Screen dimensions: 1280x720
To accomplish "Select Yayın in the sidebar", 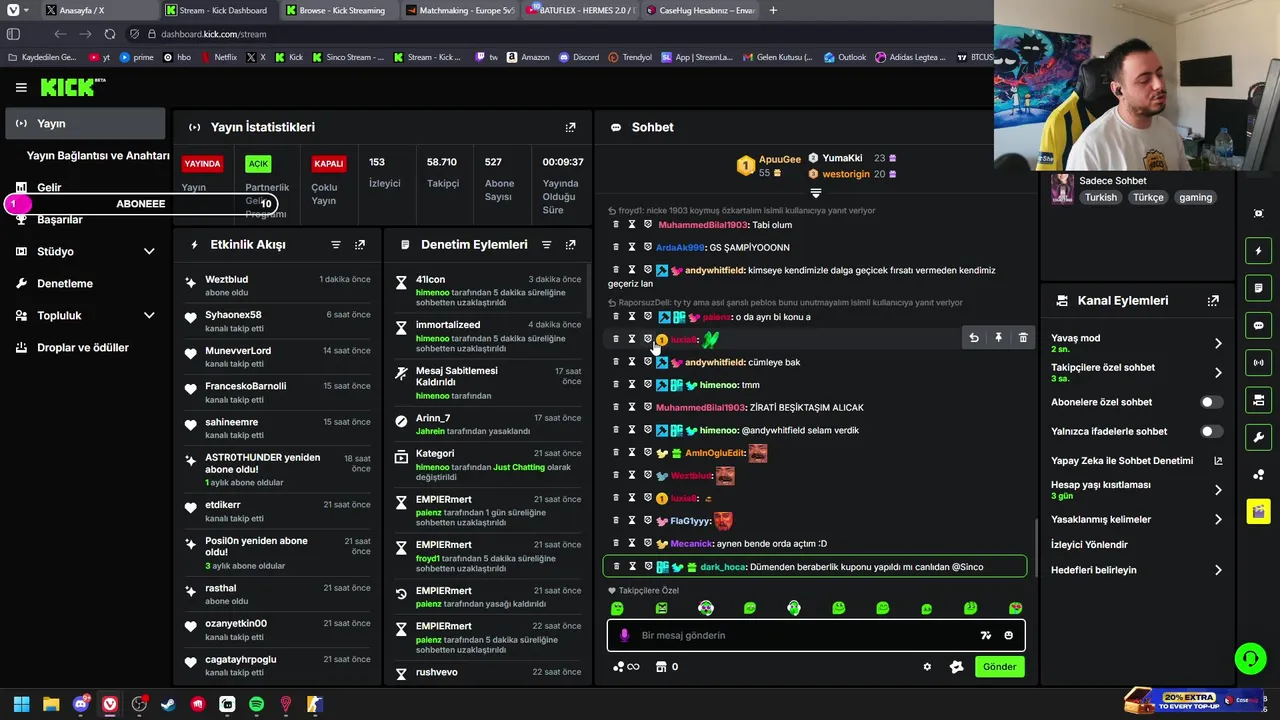I will click(85, 123).
